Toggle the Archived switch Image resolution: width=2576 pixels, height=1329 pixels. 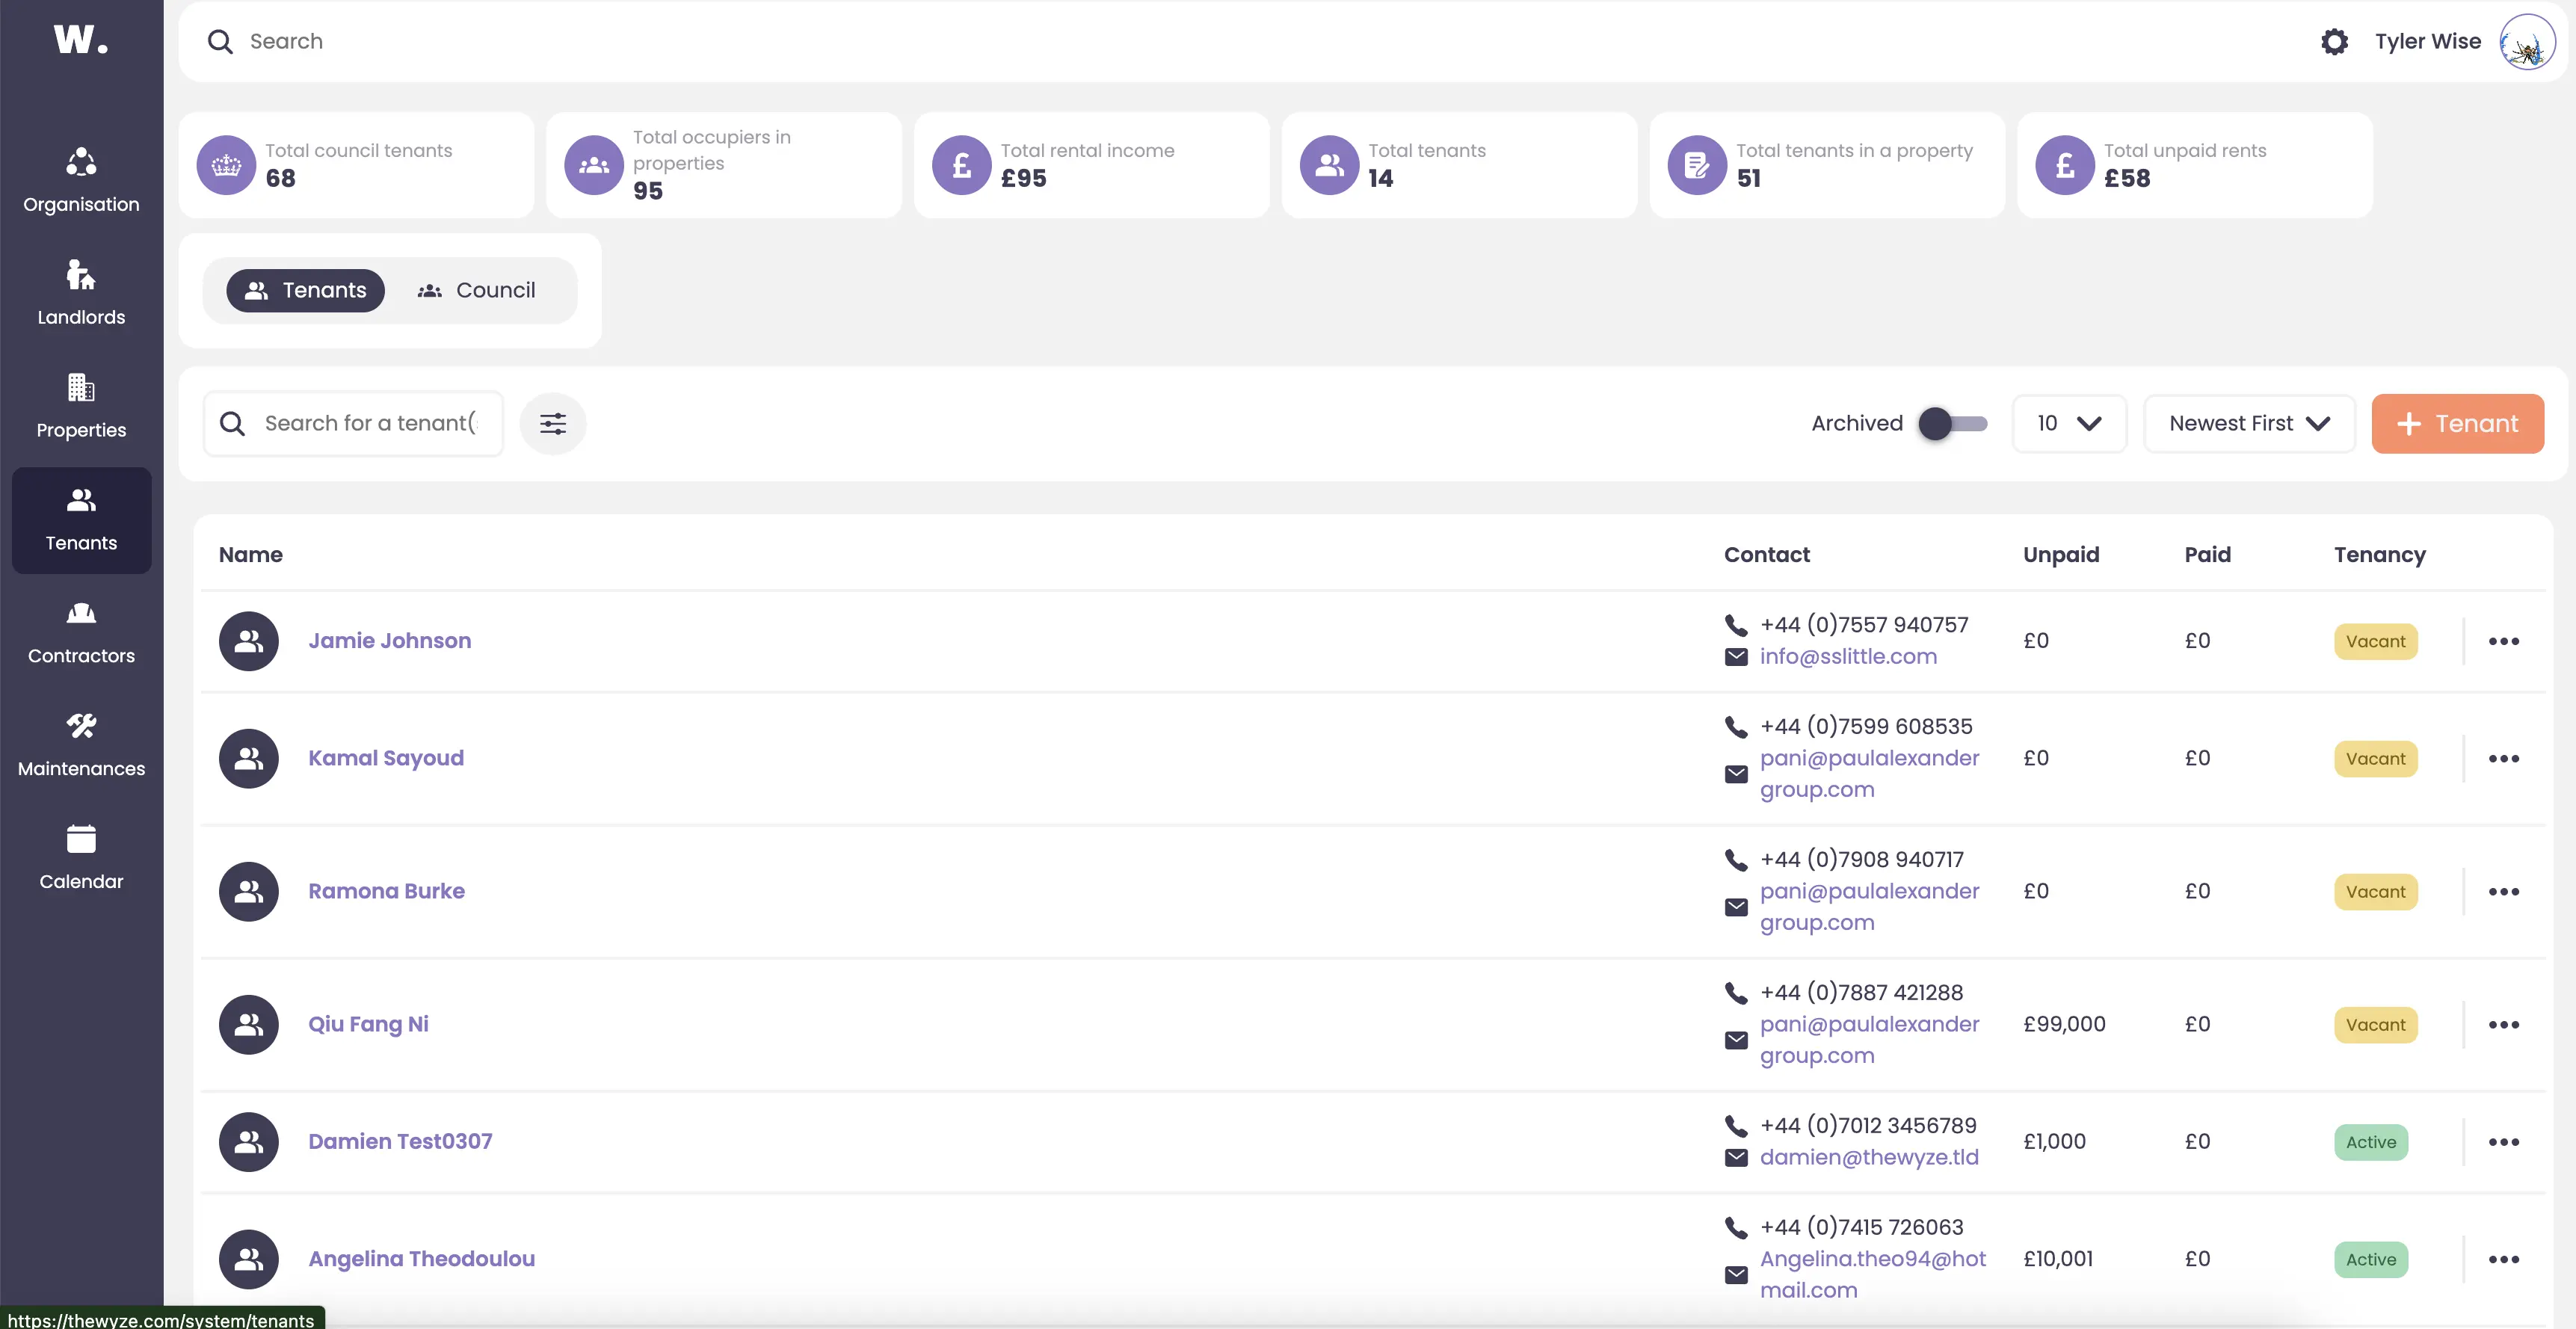pyautogui.click(x=1952, y=424)
